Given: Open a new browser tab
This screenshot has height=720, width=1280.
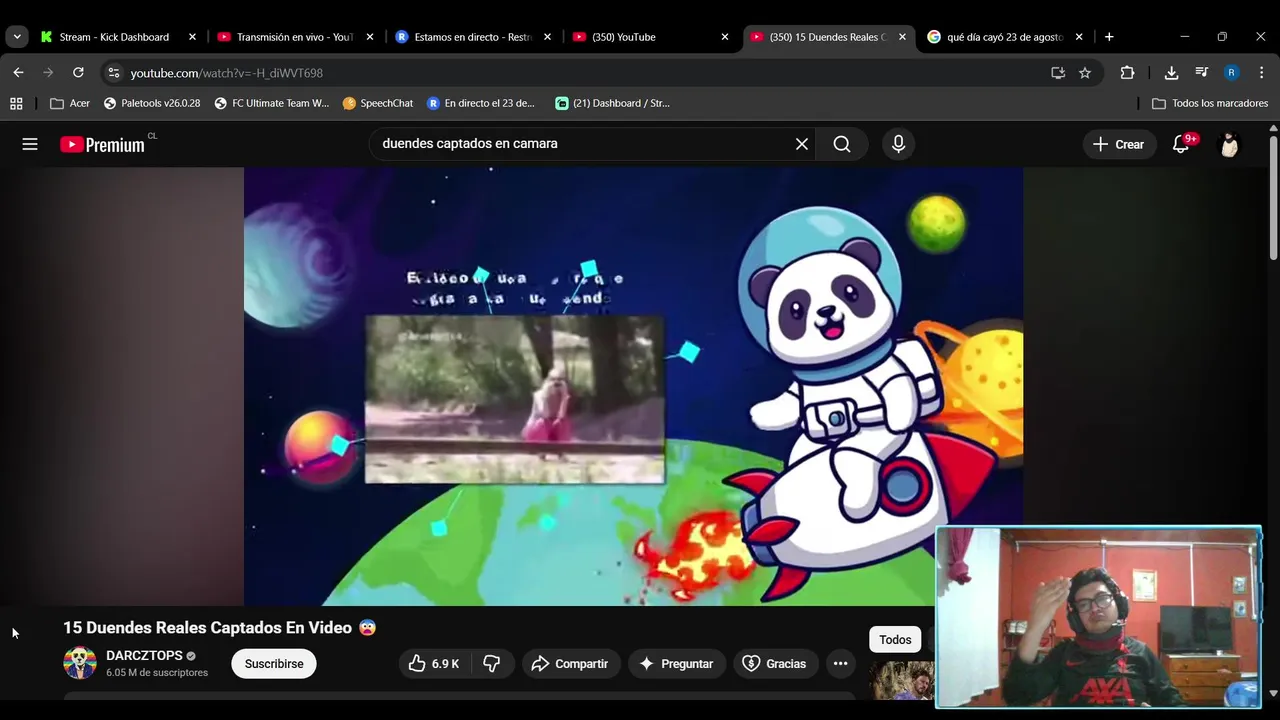Looking at the screenshot, I should coord(1109,37).
